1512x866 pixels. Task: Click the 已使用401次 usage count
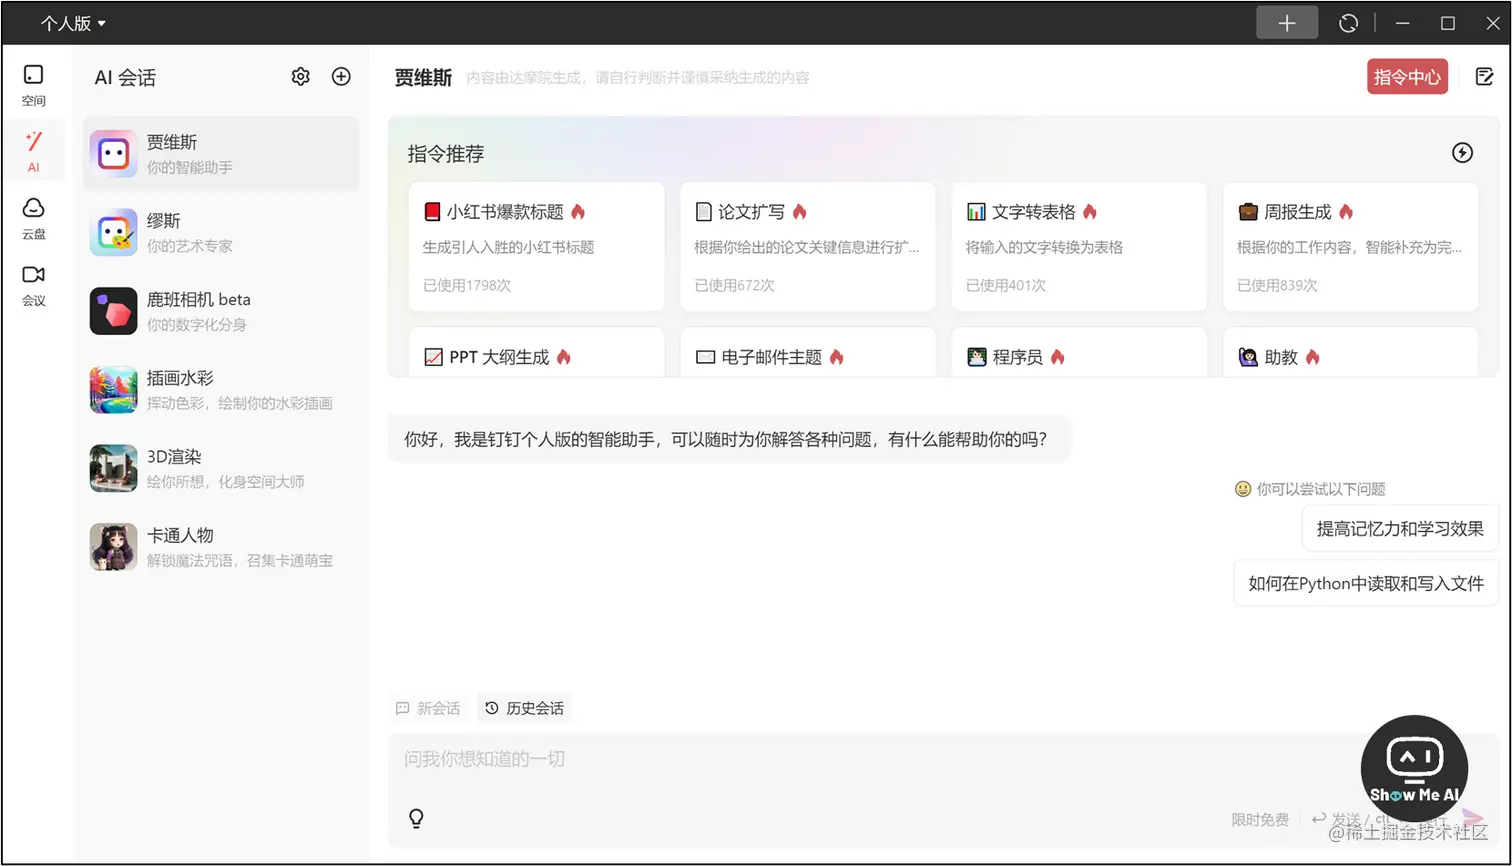point(1006,285)
